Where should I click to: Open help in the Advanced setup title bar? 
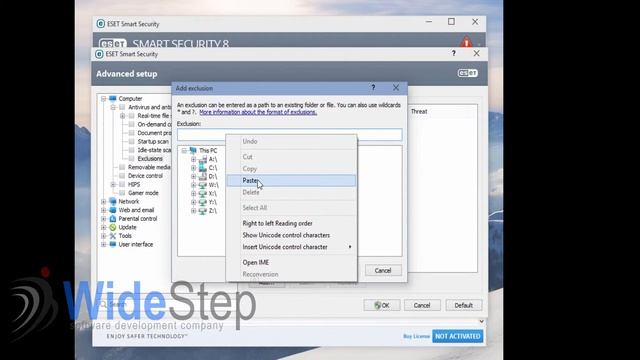453,53
